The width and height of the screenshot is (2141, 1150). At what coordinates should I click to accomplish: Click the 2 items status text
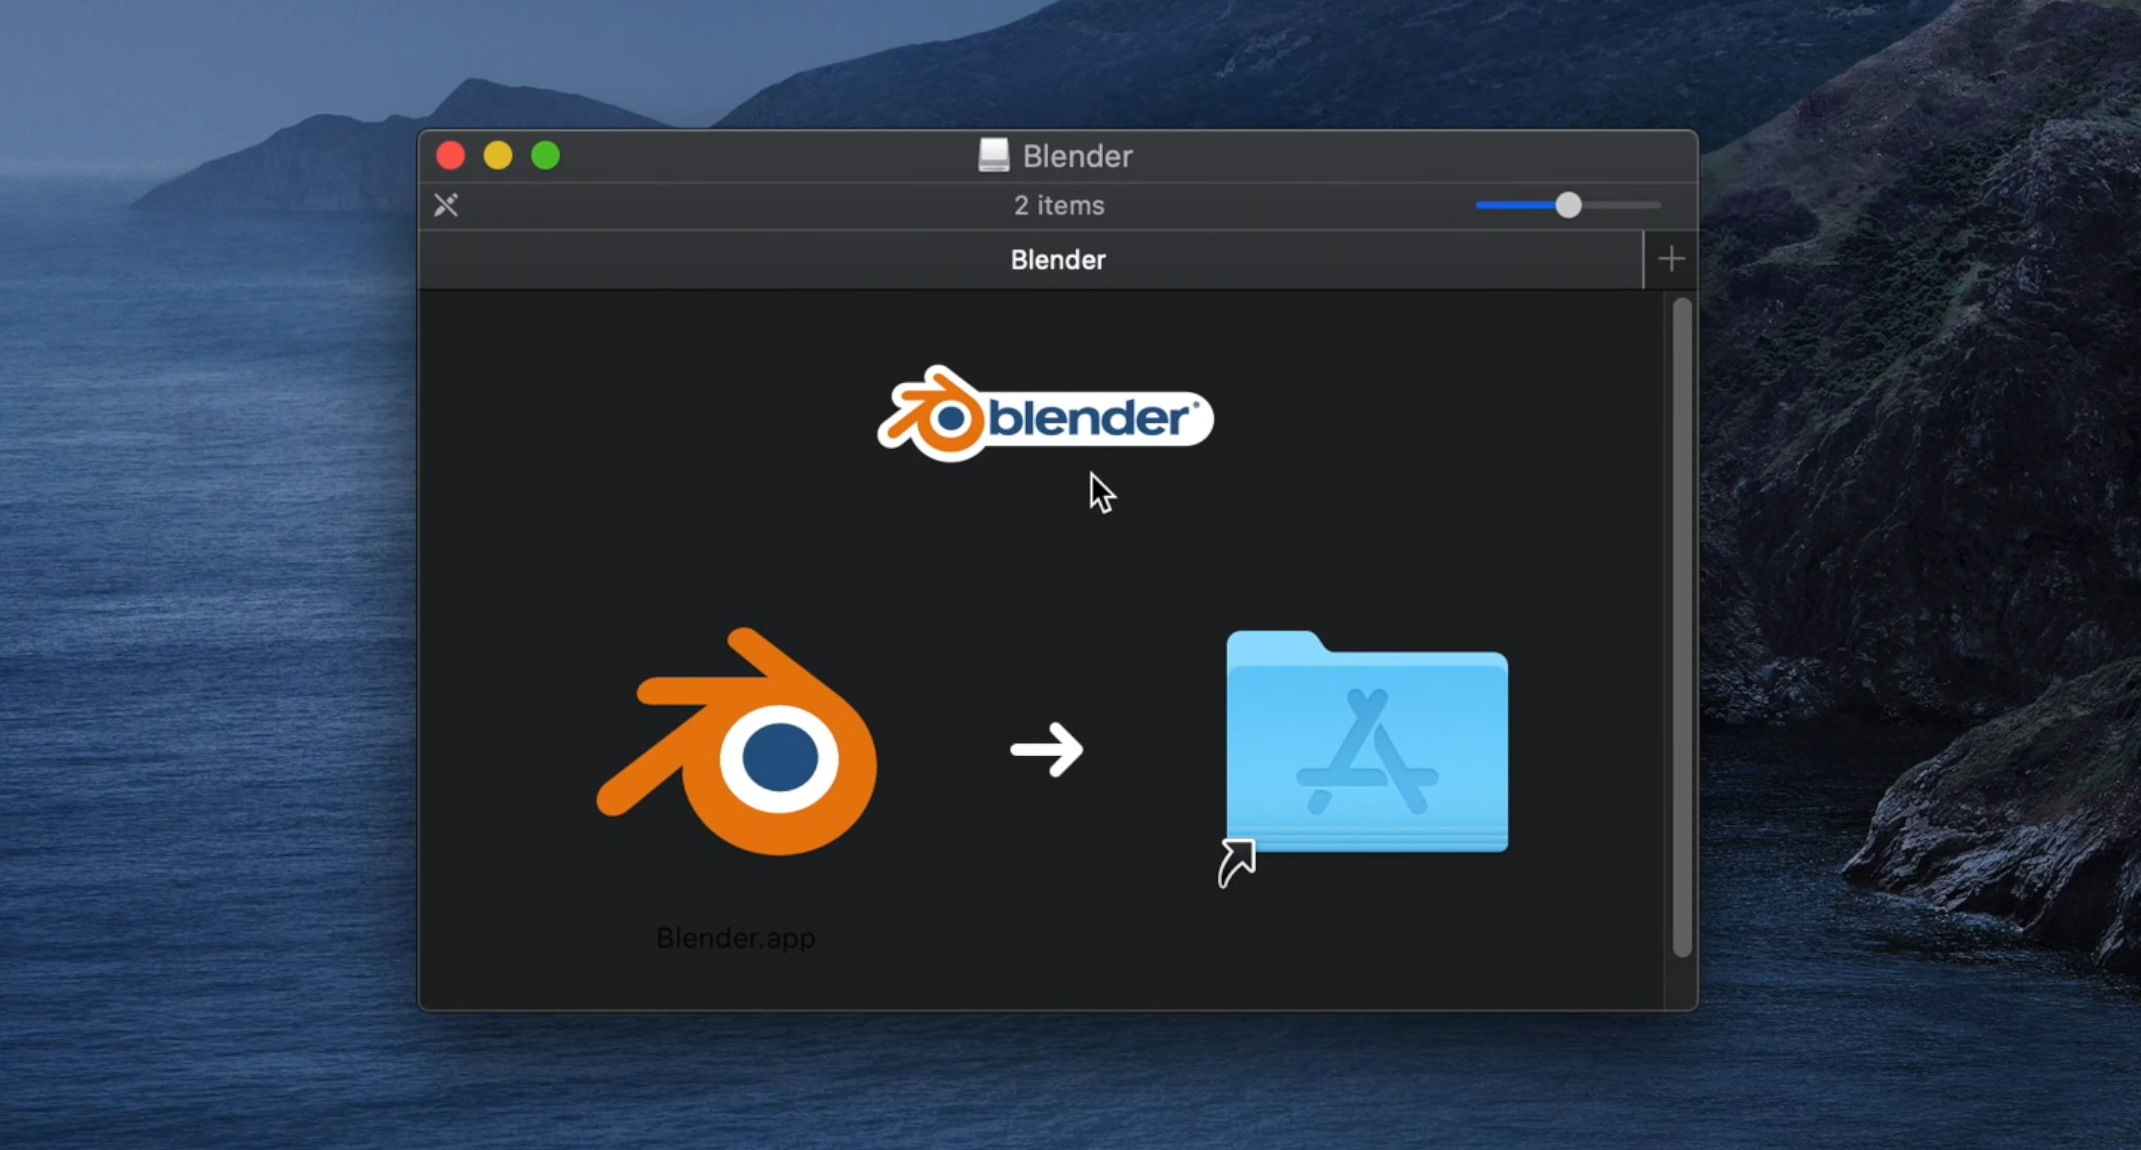coord(1059,205)
